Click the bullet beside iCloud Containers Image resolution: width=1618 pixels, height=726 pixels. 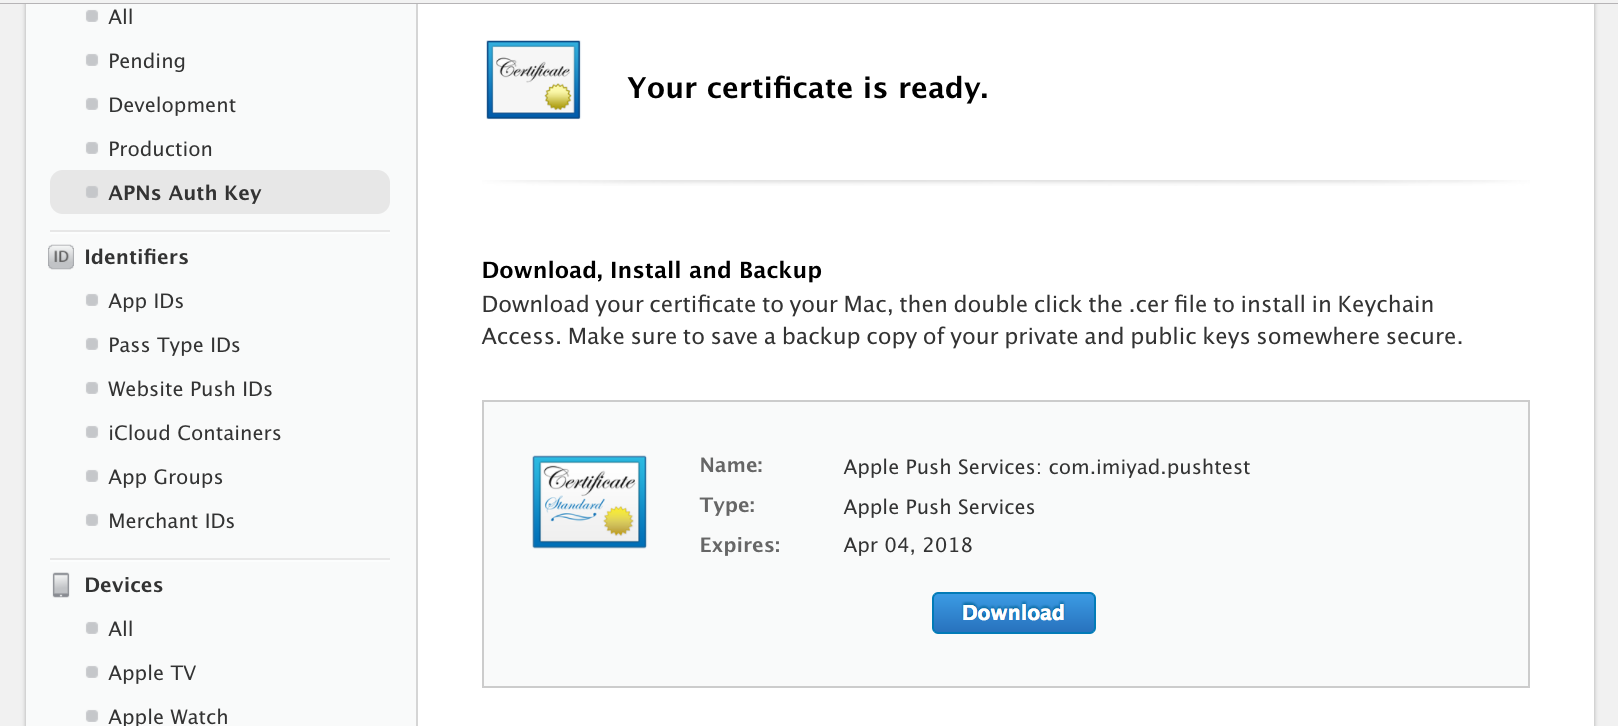[x=92, y=432]
